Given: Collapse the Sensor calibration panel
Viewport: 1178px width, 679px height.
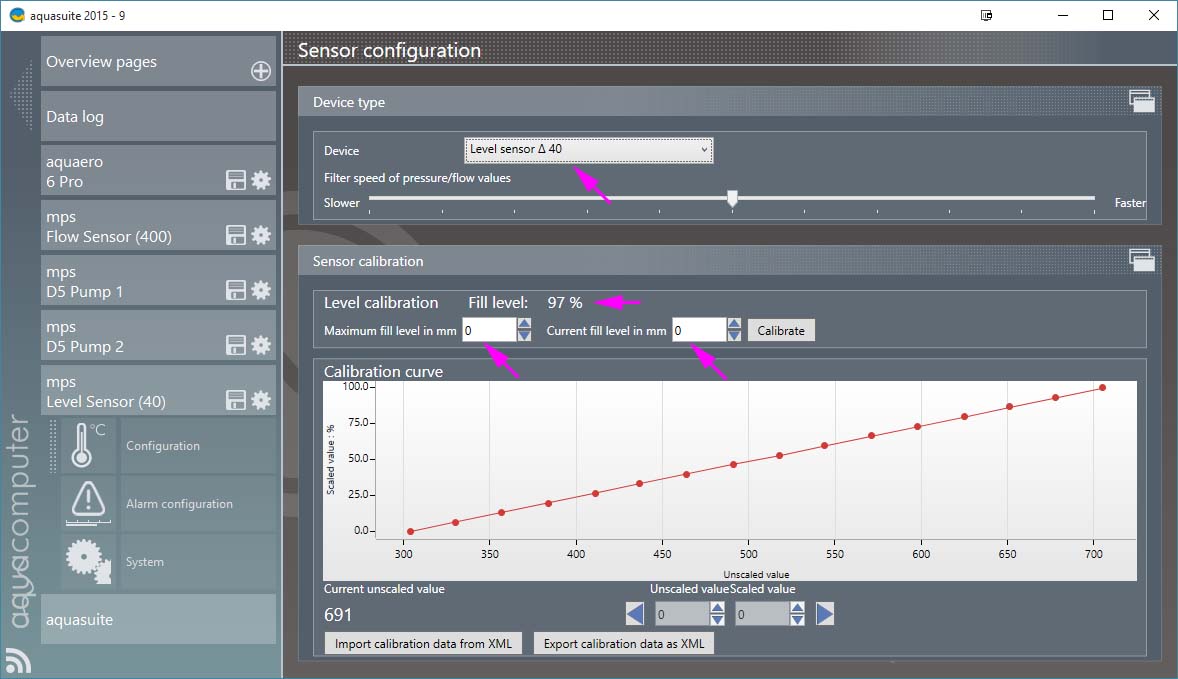Looking at the screenshot, I should coord(1141,260).
